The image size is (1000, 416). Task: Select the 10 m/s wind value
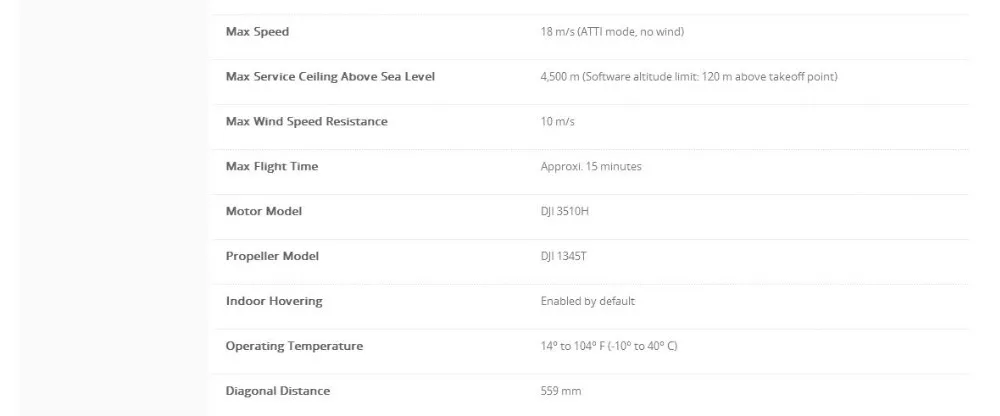pos(557,121)
